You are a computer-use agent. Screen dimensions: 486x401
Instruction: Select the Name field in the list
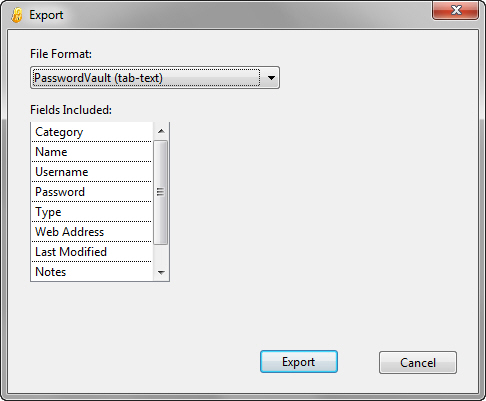coord(92,152)
